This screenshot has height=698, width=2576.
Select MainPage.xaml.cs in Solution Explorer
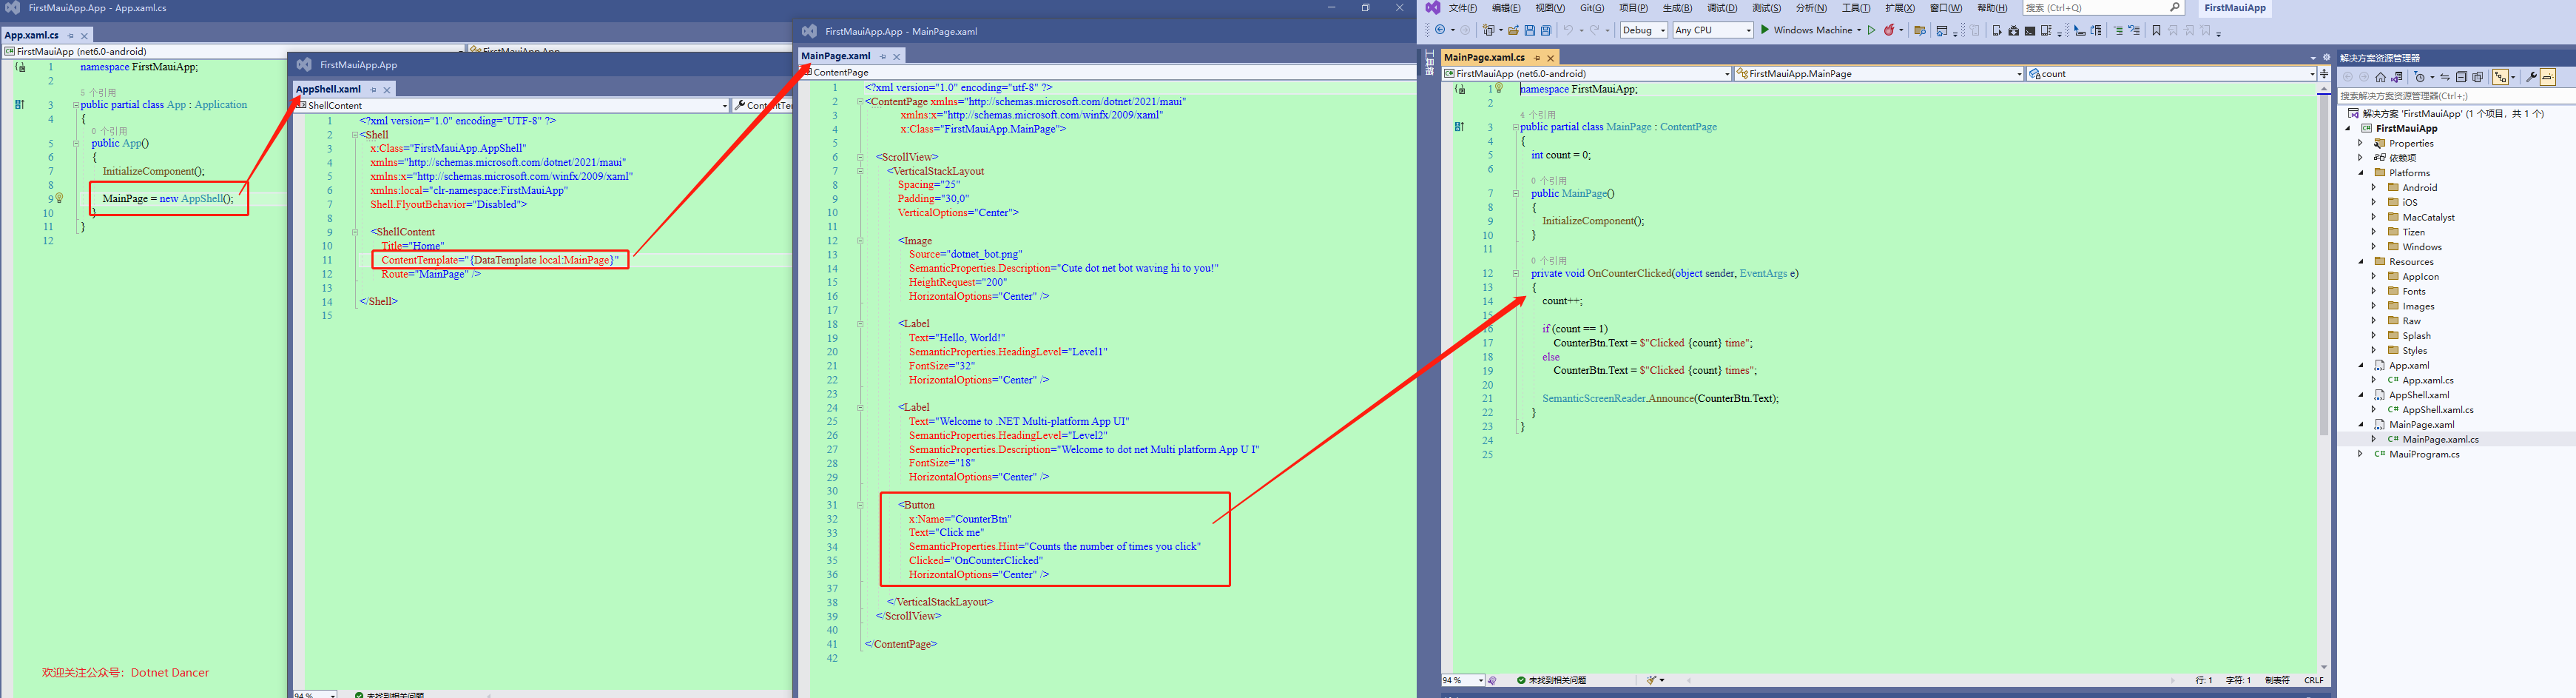pyautogui.click(x=2440, y=439)
